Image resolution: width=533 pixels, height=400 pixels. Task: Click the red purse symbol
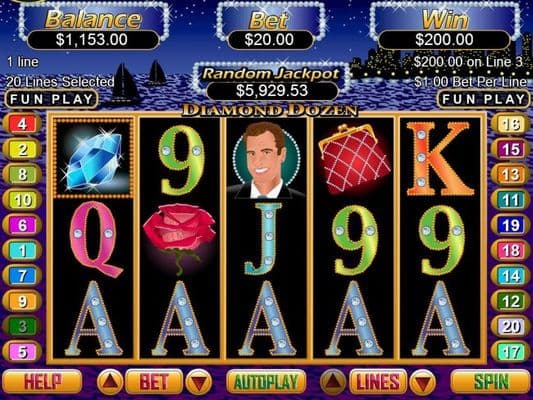tap(354, 159)
